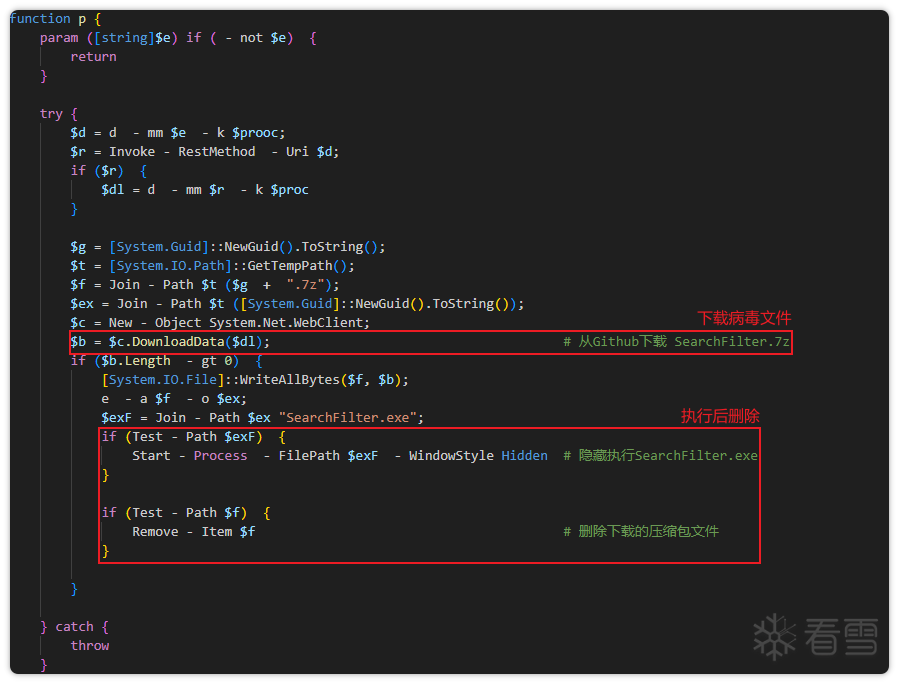899x684 pixels.
Task: Click the '$ex = Join - Path $t' line
Action: pos(297,304)
